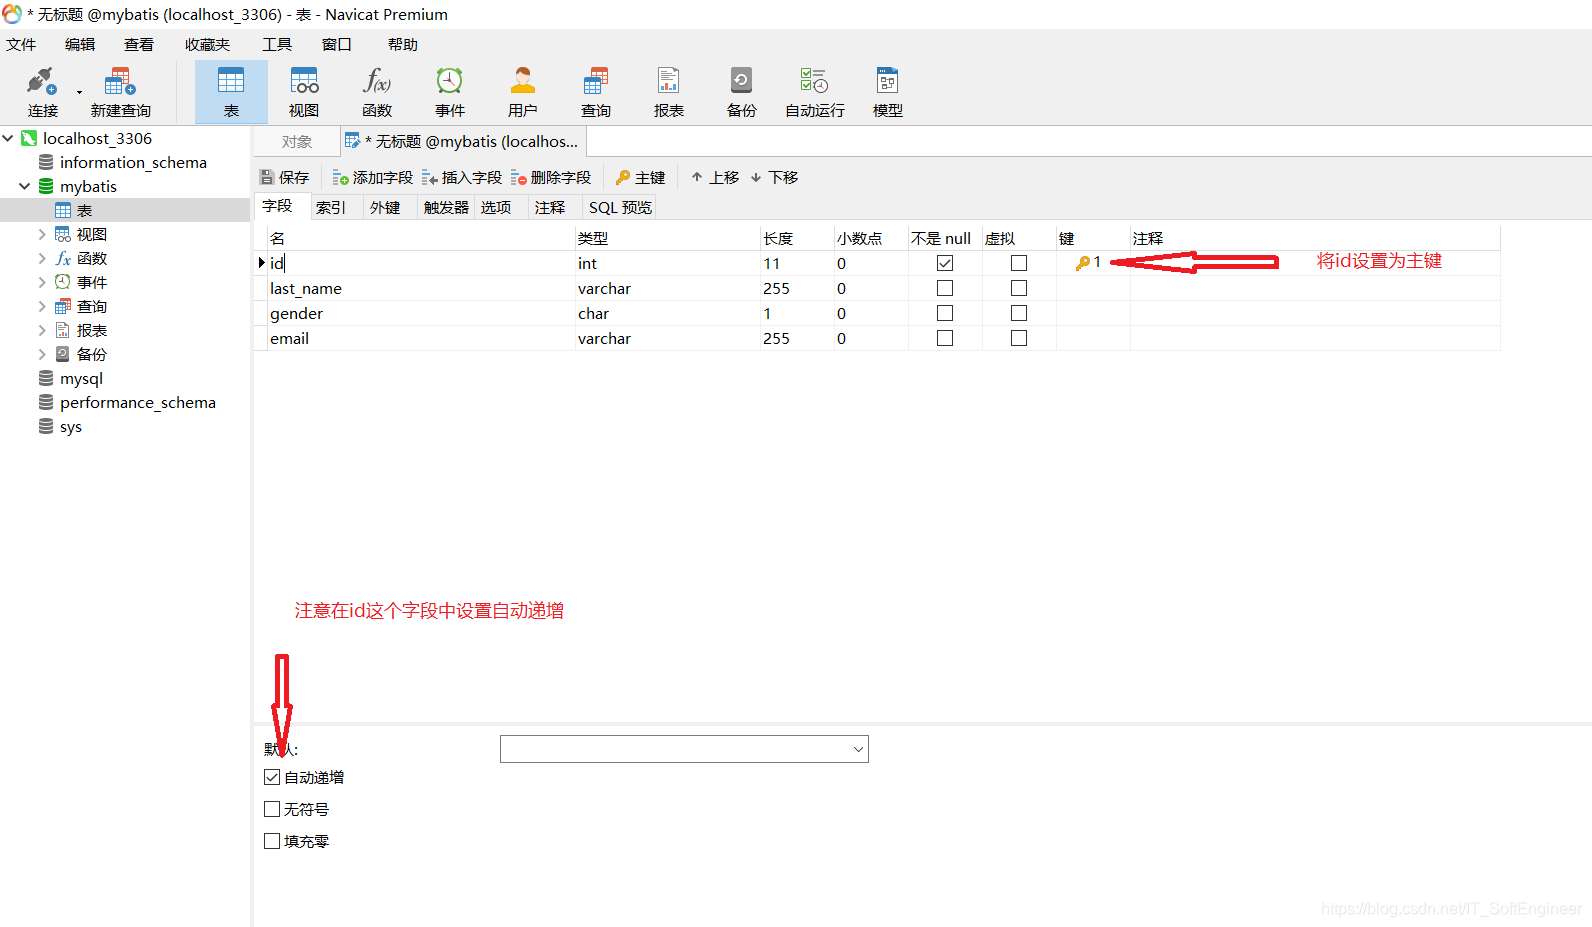This screenshot has height=927, width=1592.
Task: Check 不是 null for last_name field
Action: point(945,288)
